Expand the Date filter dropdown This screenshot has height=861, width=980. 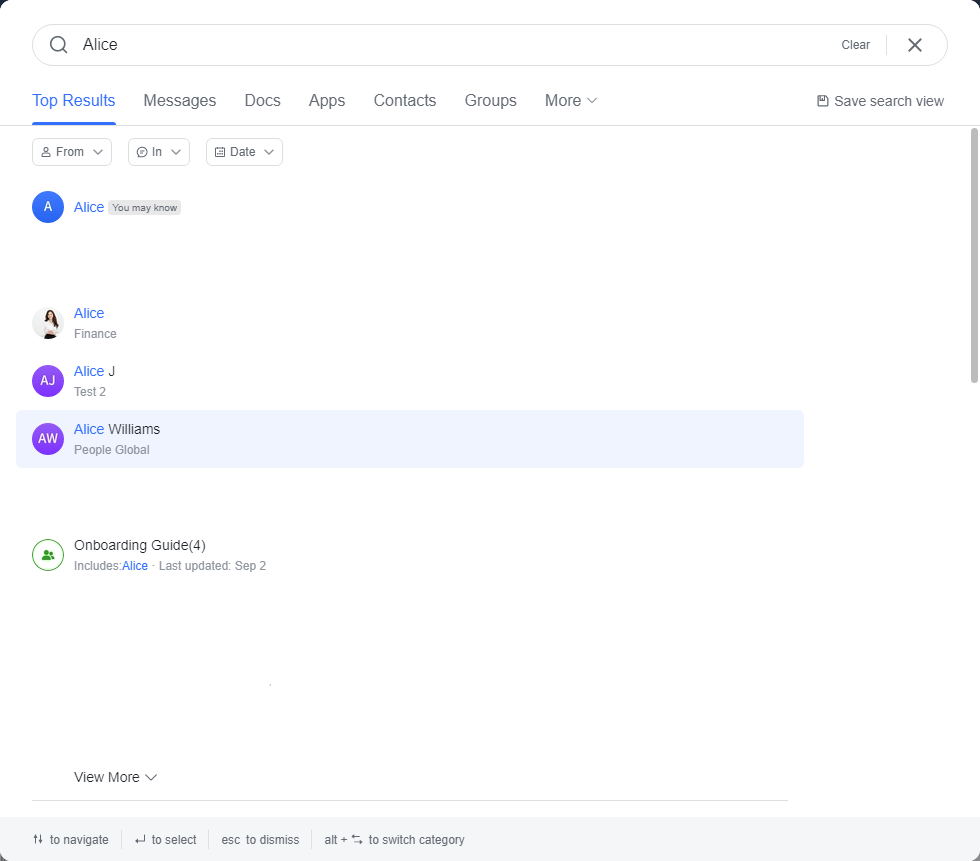(x=244, y=152)
